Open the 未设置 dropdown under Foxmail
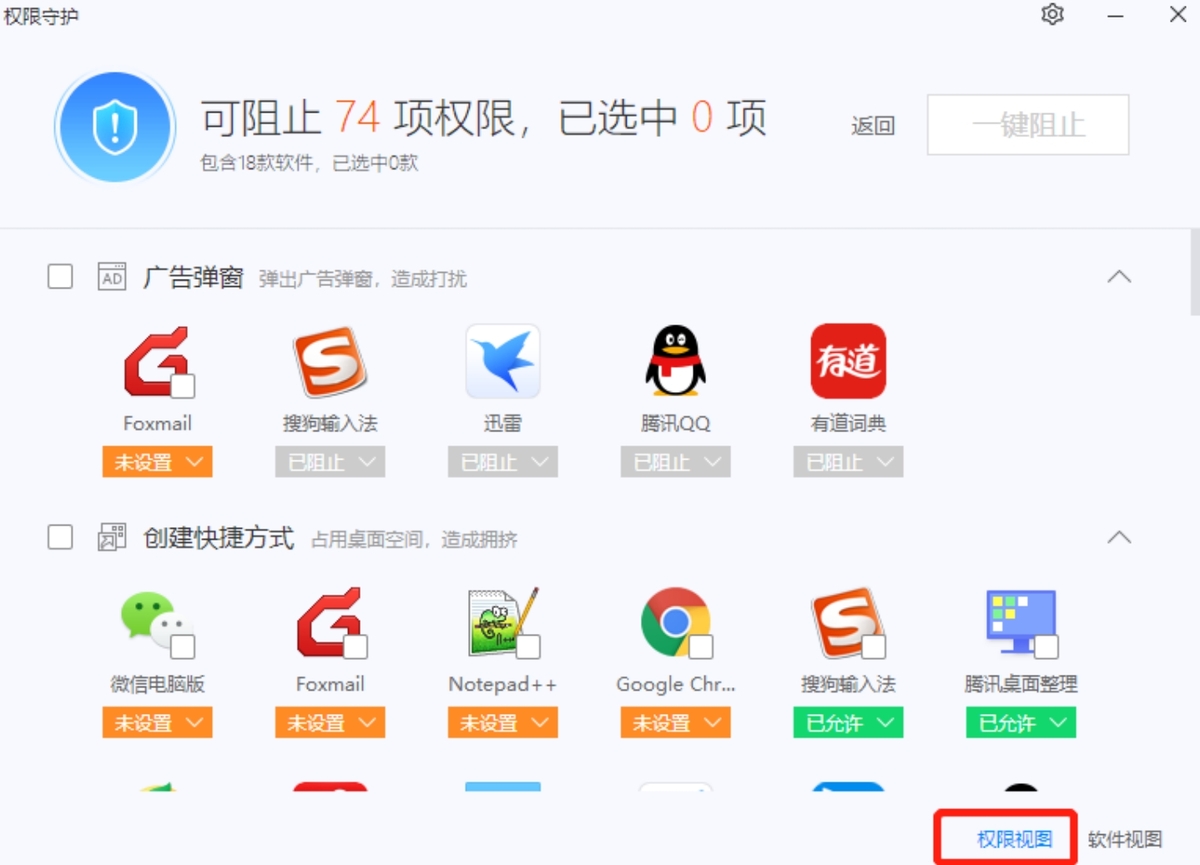The width and height of the screenshot is (1200, 865). [x=157, y=462]
